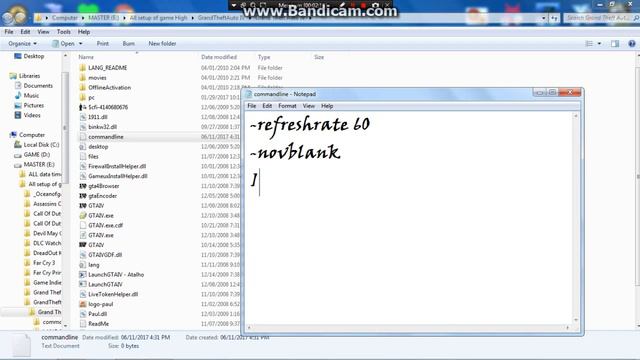This screenshot has width=640, height=360.
Task: Open DLC Watch folder in tree
Action: tap(47, 243)
